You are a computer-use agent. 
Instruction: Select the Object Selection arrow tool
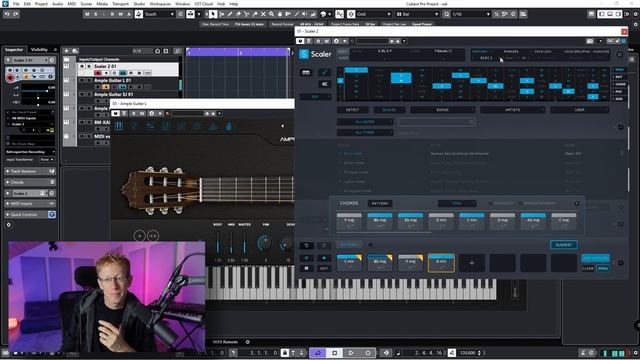(x=213, y=14)
